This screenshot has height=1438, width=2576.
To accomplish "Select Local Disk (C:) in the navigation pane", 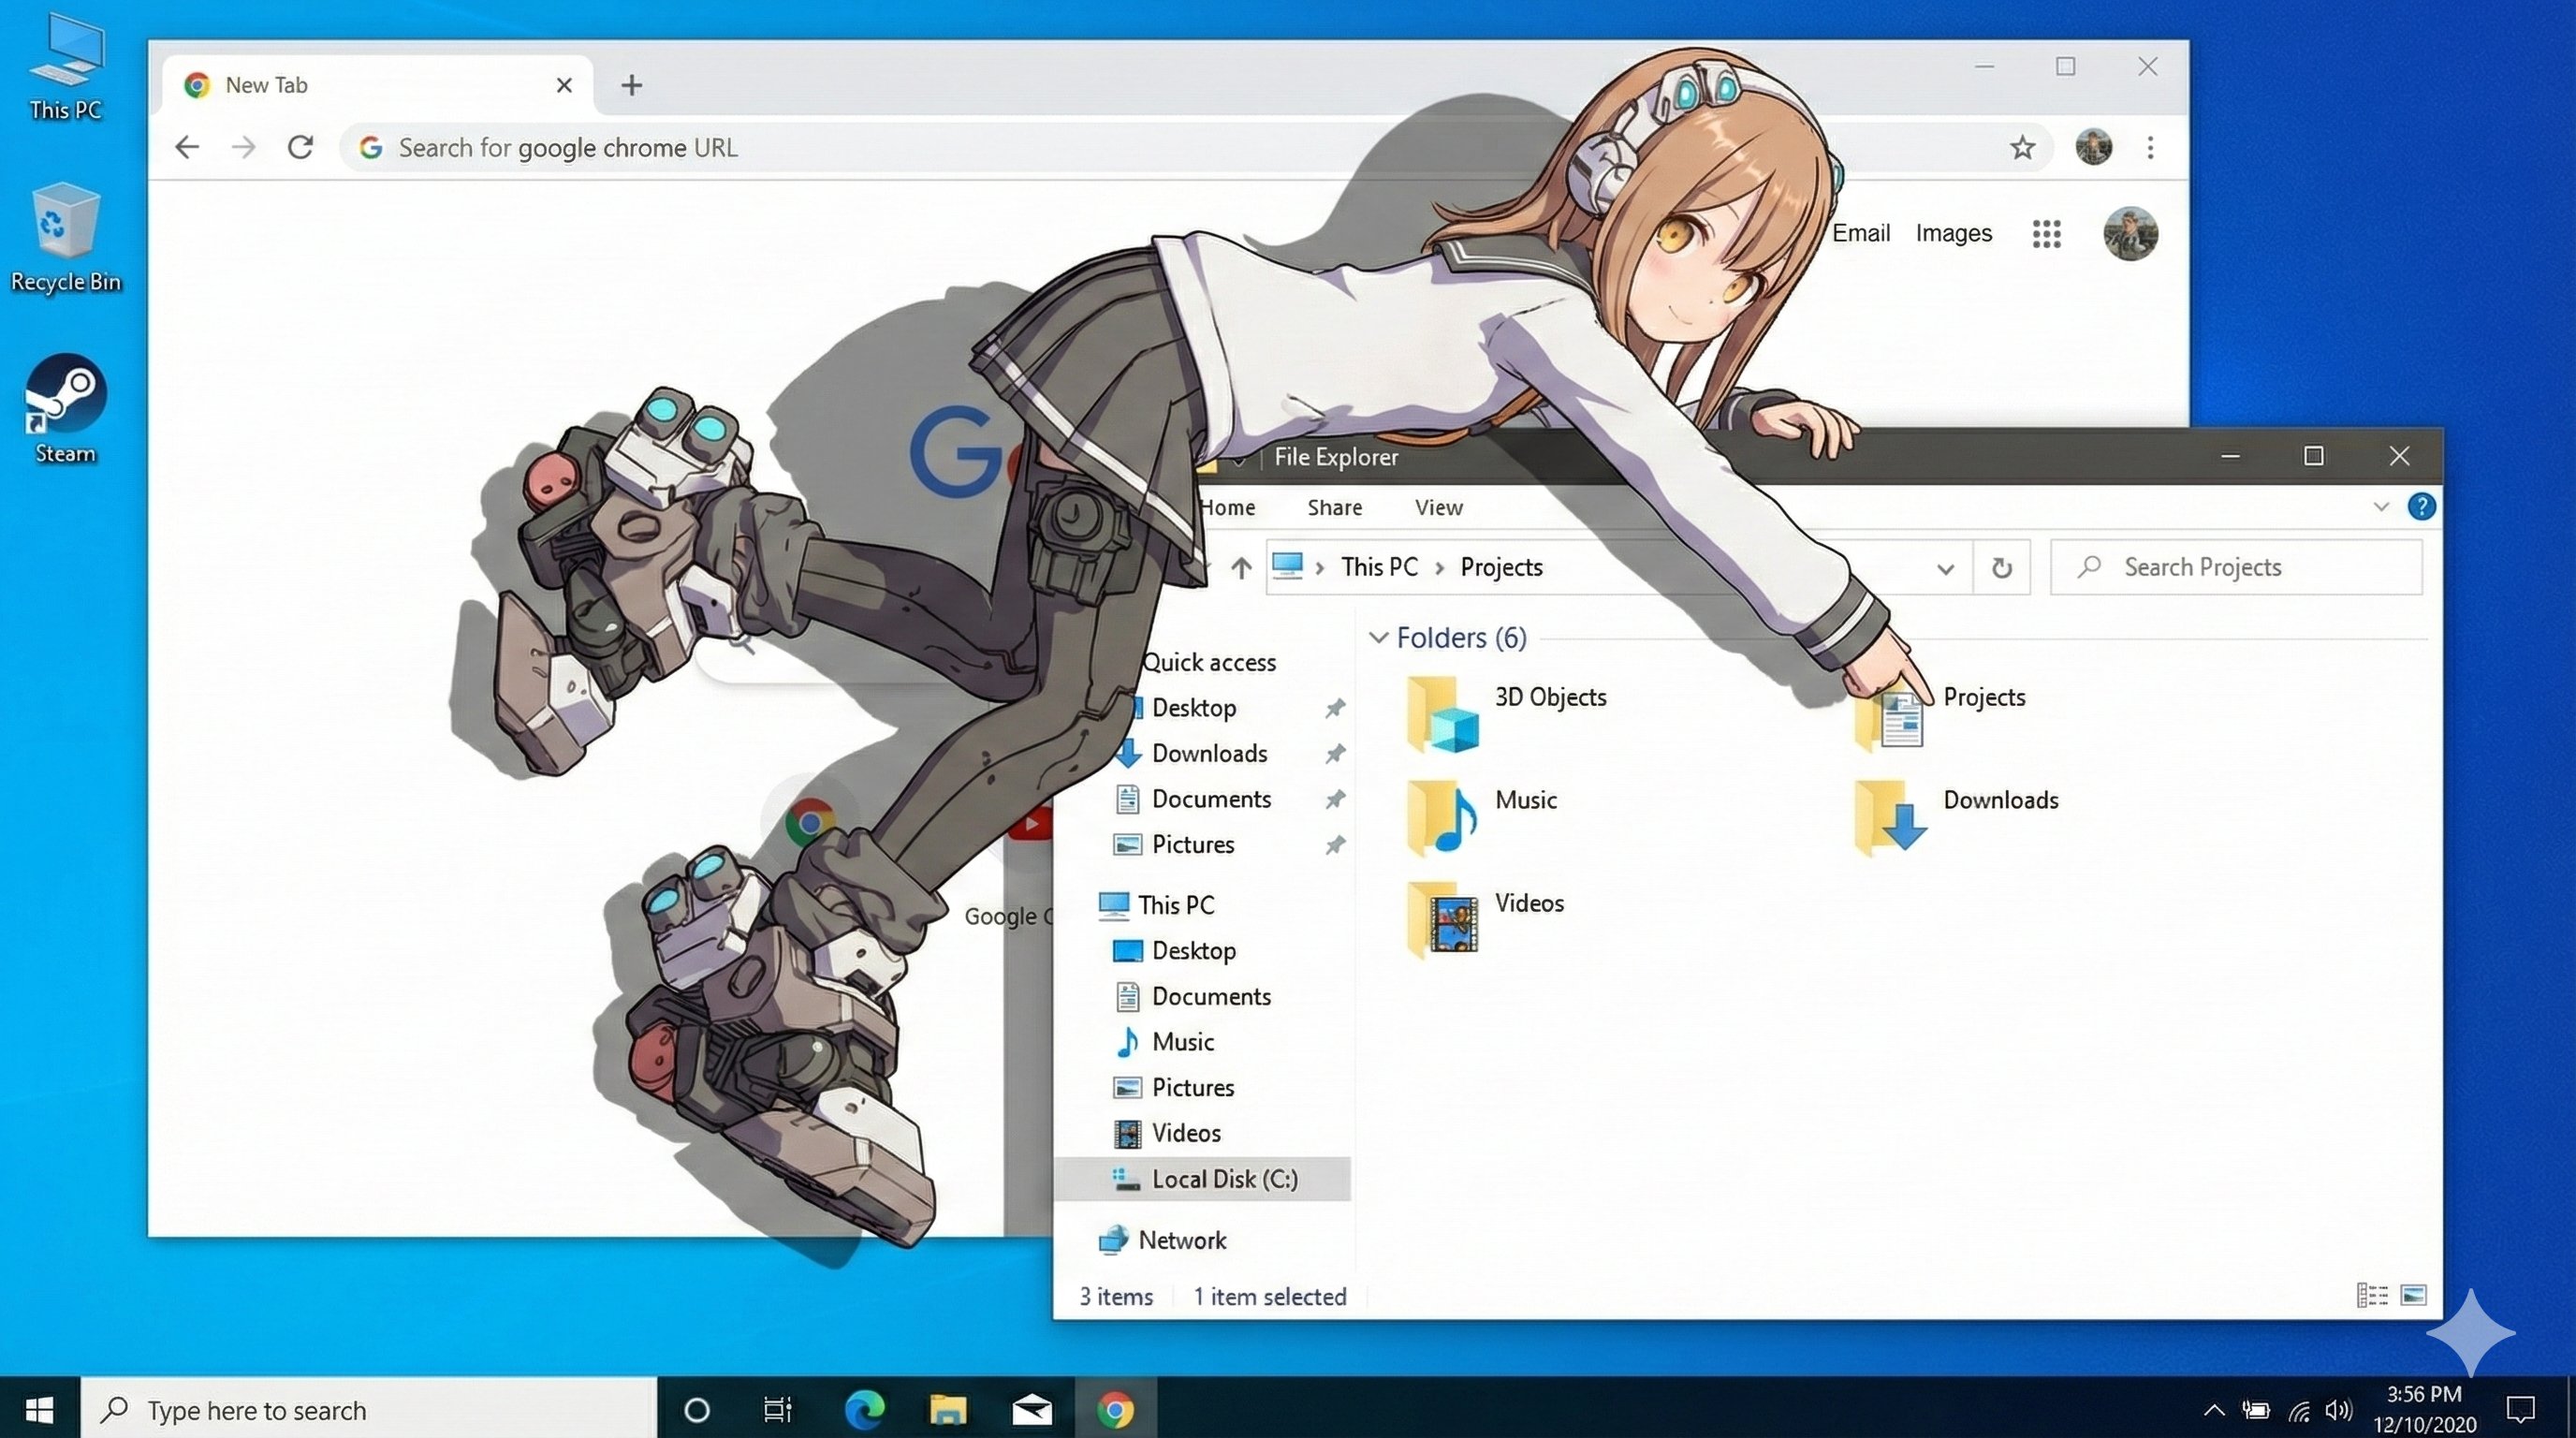I will point(1224,1179).
